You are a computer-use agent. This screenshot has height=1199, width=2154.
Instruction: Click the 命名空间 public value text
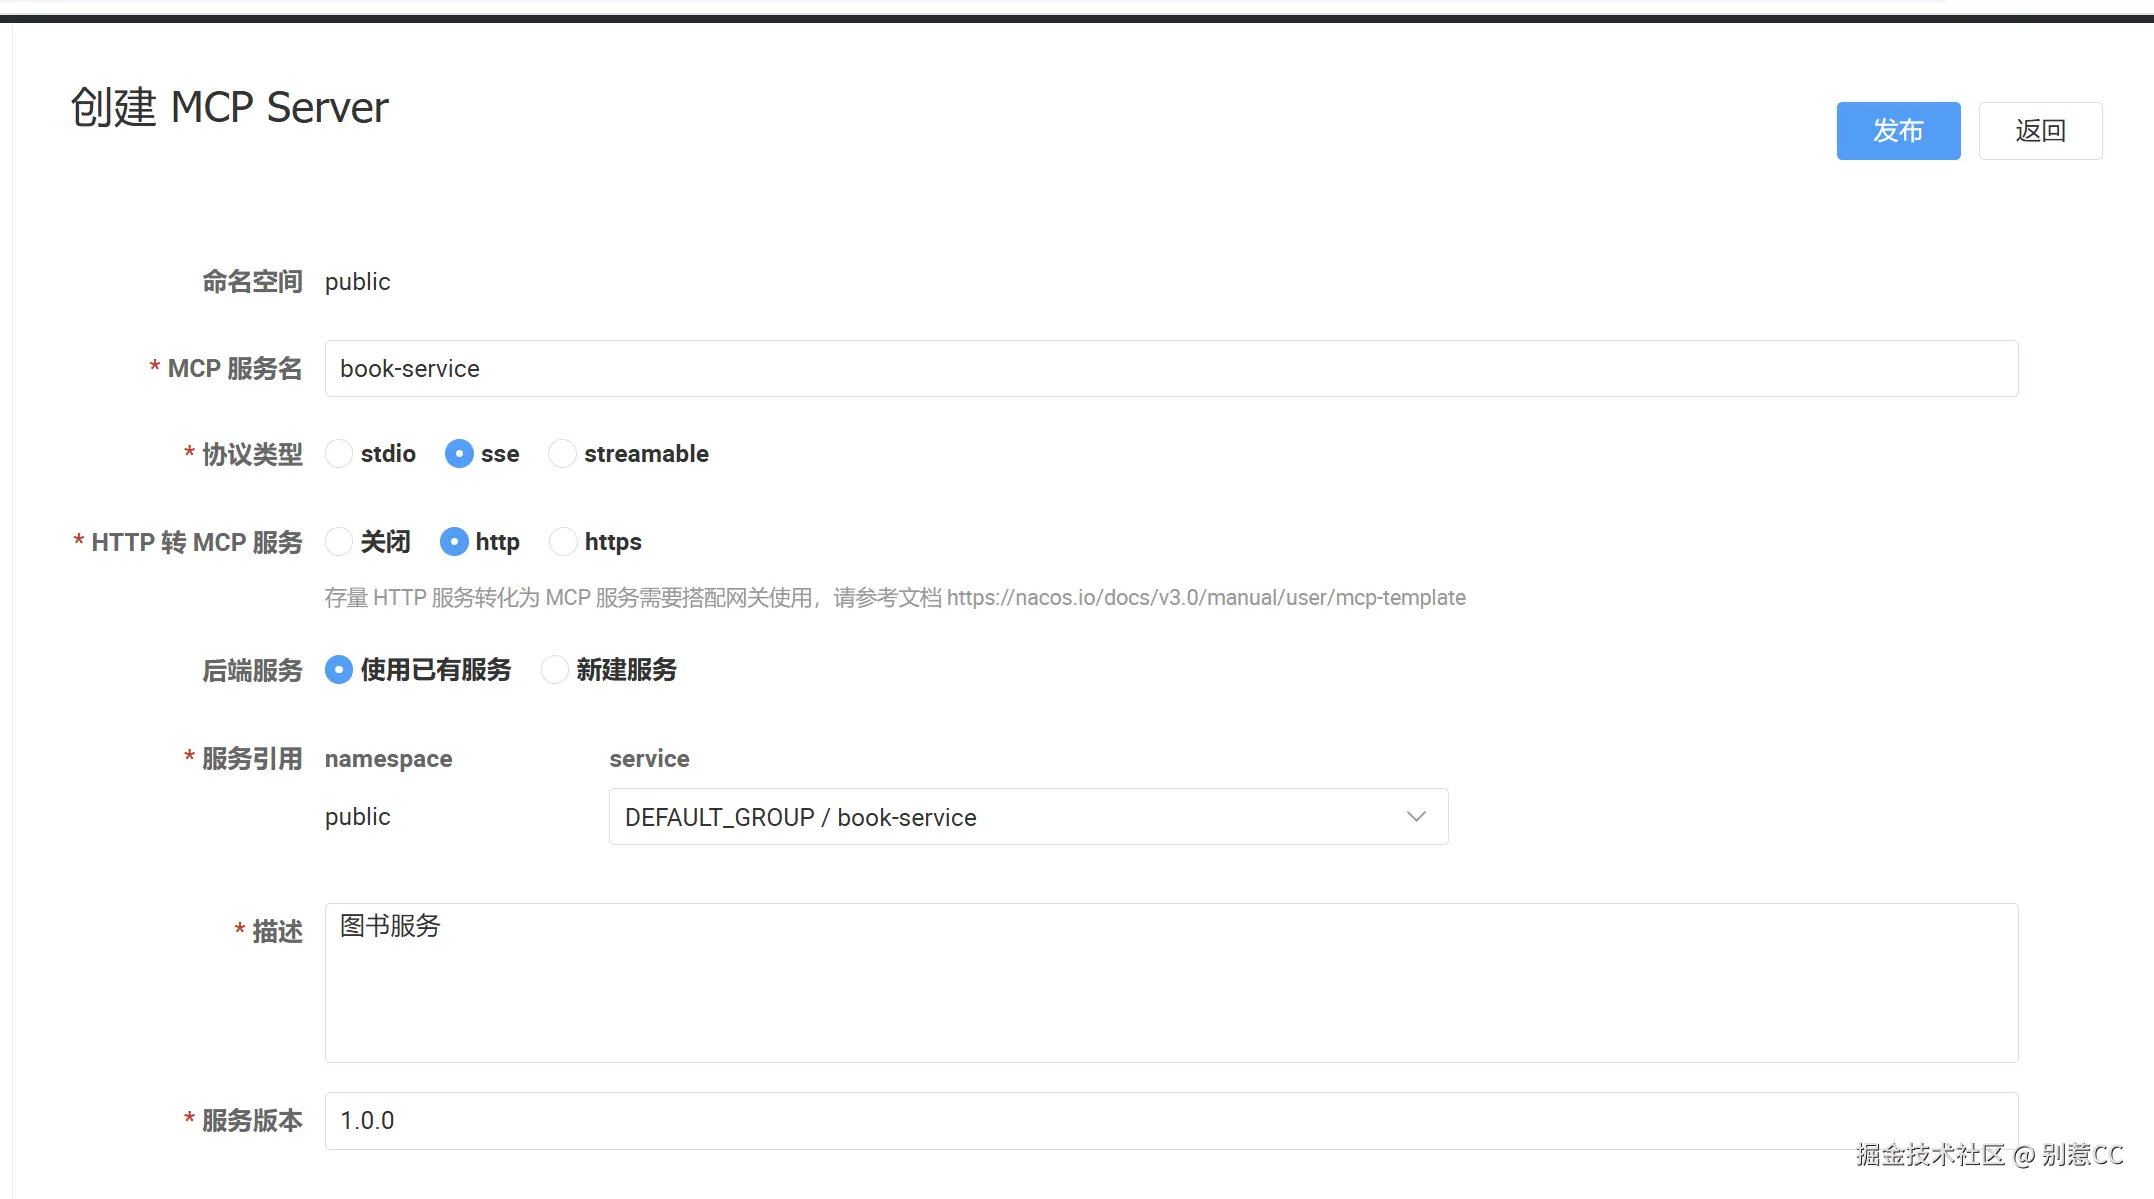(357, 282)
